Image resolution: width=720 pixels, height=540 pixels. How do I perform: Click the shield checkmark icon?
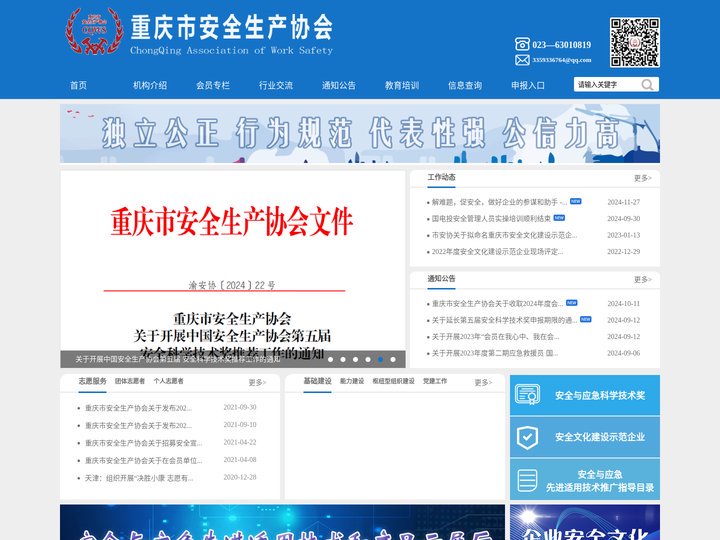(x=527, y=437)
